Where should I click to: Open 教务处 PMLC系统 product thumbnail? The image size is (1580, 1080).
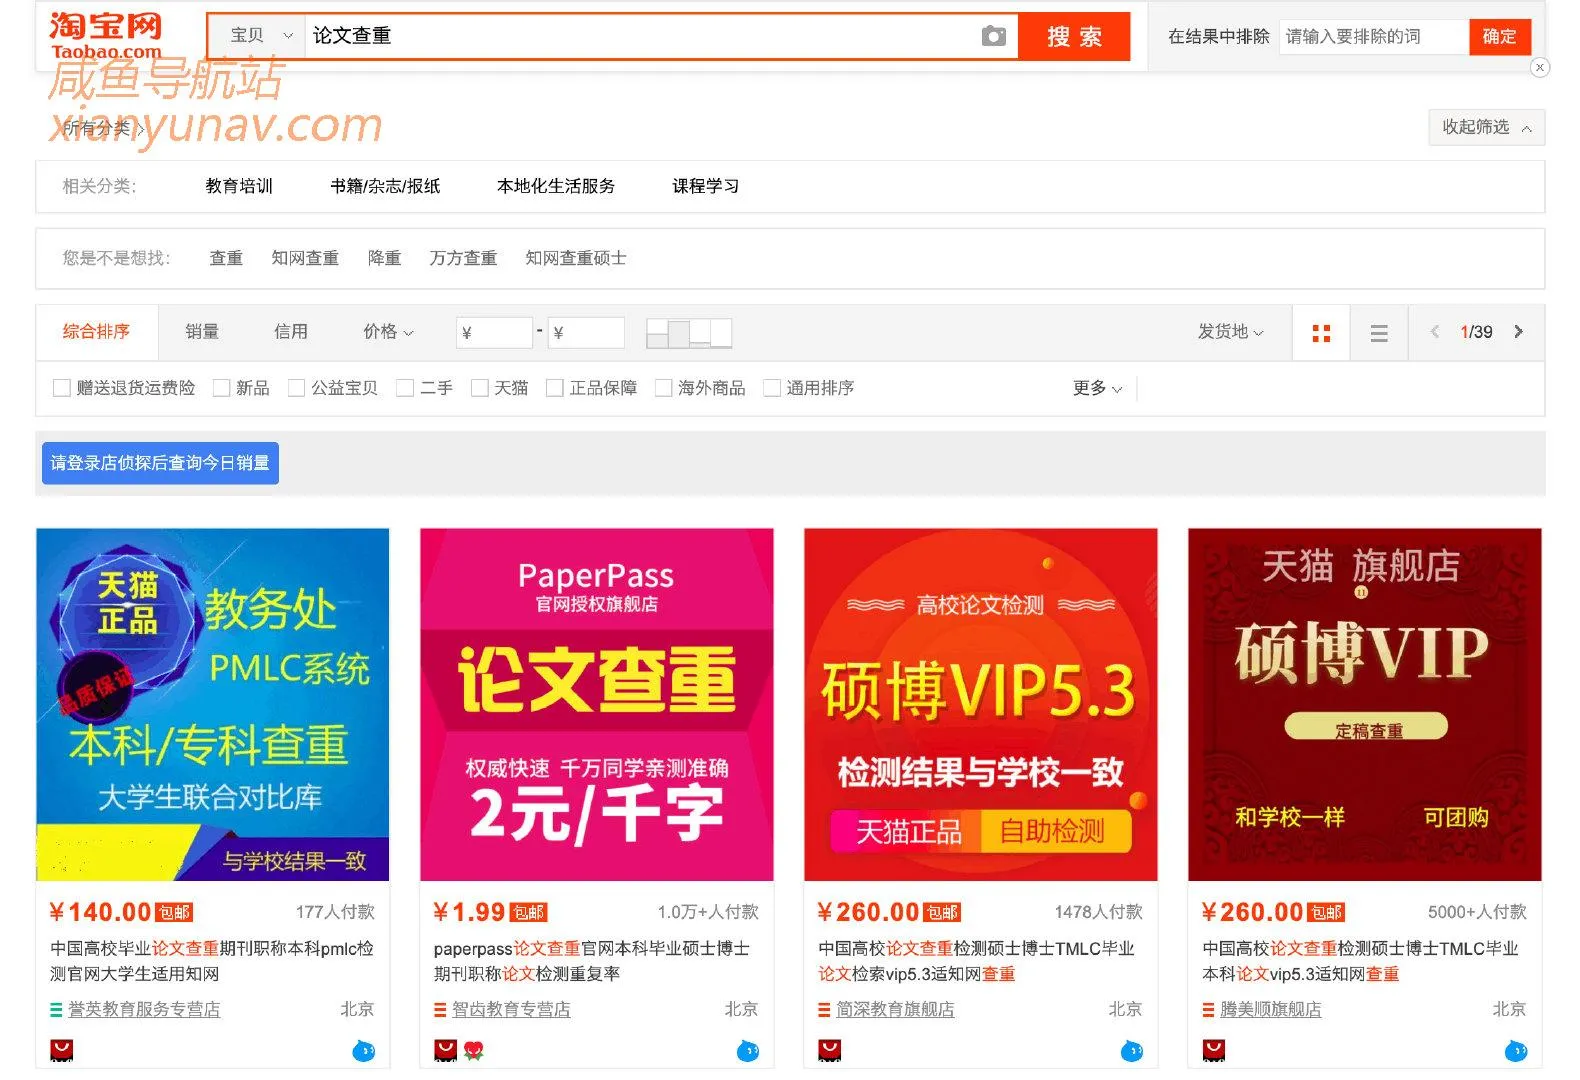[213, 705]
